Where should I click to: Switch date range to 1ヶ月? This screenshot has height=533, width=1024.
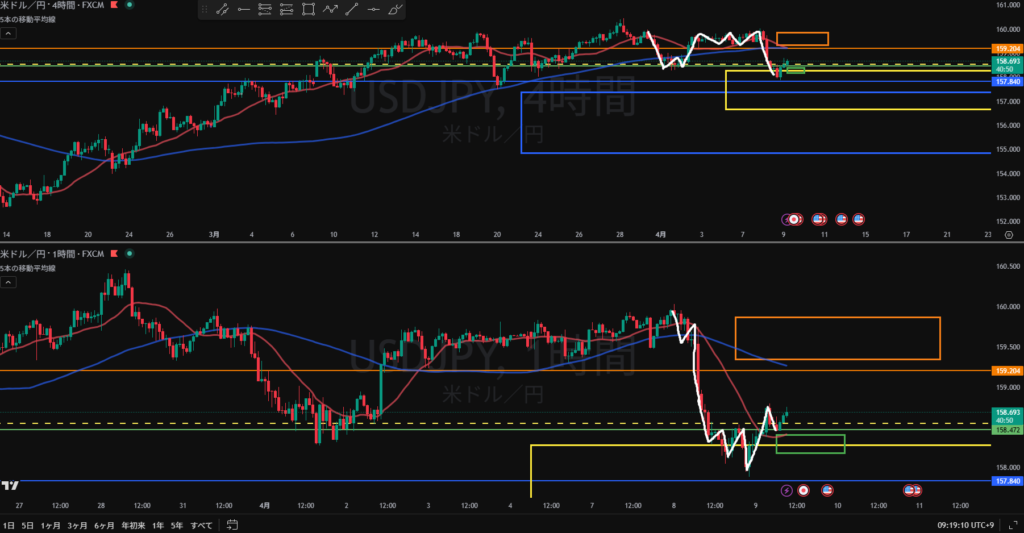[x=48, y=524]
